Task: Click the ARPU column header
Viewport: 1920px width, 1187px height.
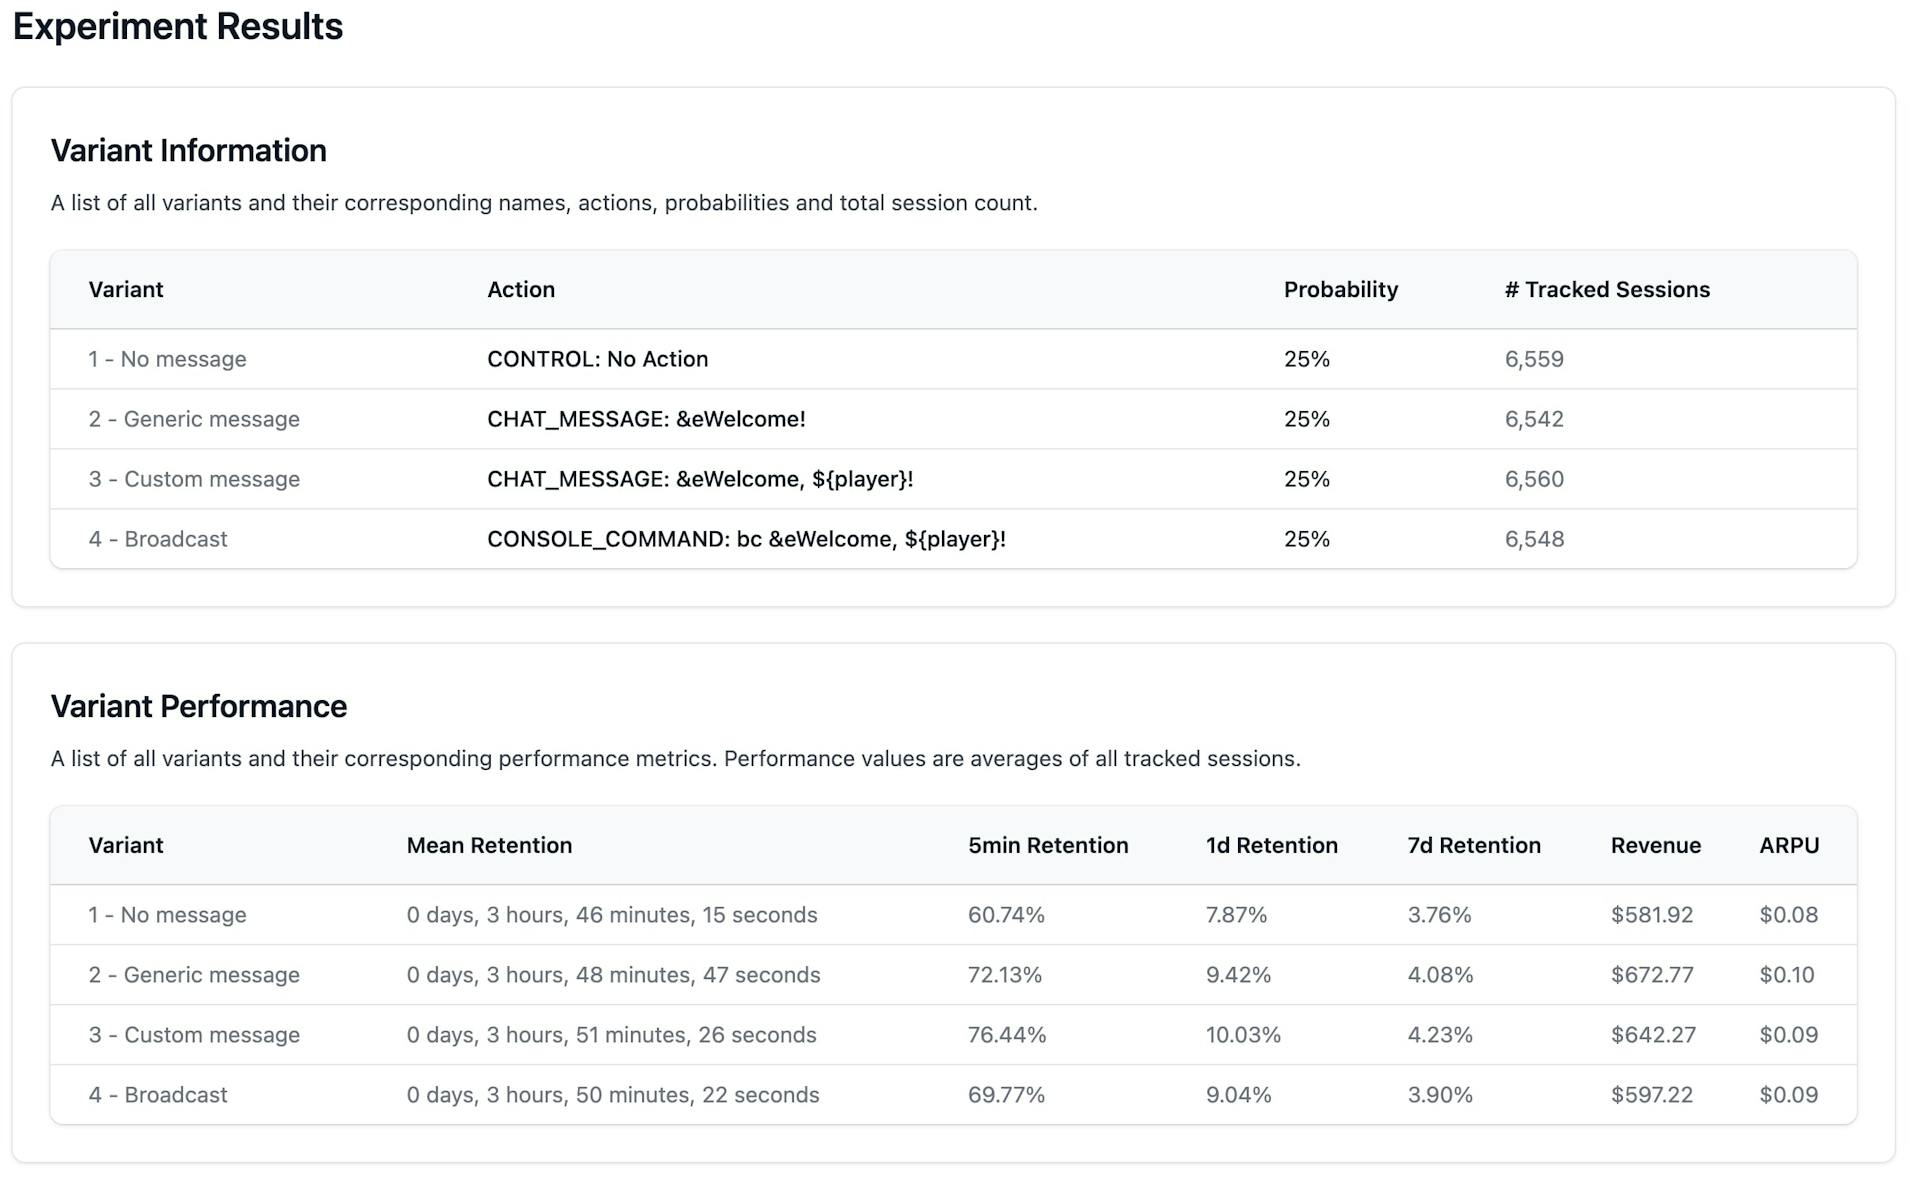Action: coord(1789,846)
